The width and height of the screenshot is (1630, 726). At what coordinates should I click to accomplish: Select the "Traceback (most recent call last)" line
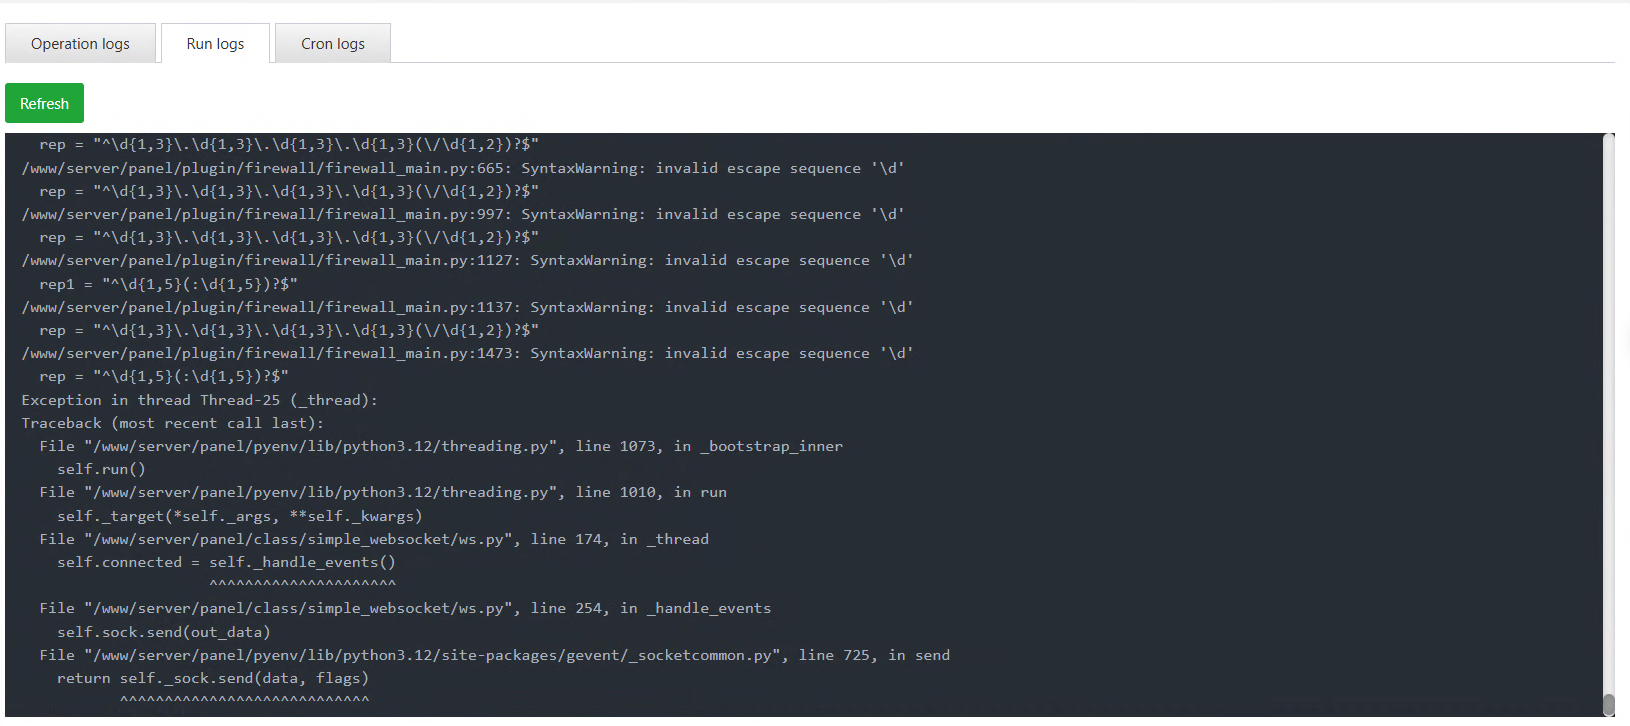pyautogui.click(x=172, y=423)
